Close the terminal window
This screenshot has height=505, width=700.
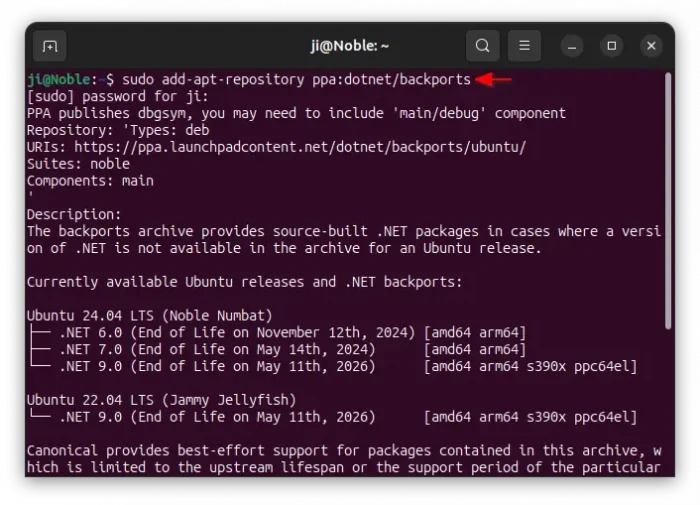pos(651,46)
